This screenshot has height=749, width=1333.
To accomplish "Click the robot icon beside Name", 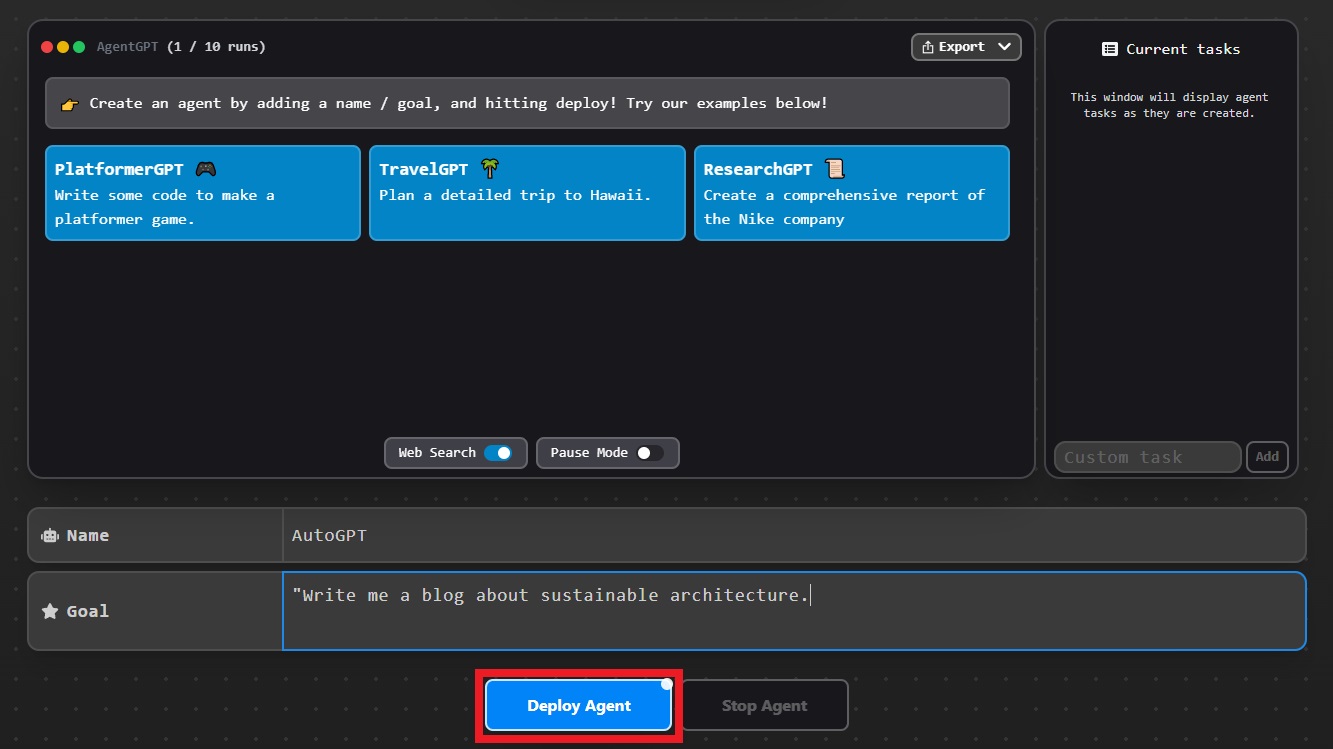I will [50, 536].
